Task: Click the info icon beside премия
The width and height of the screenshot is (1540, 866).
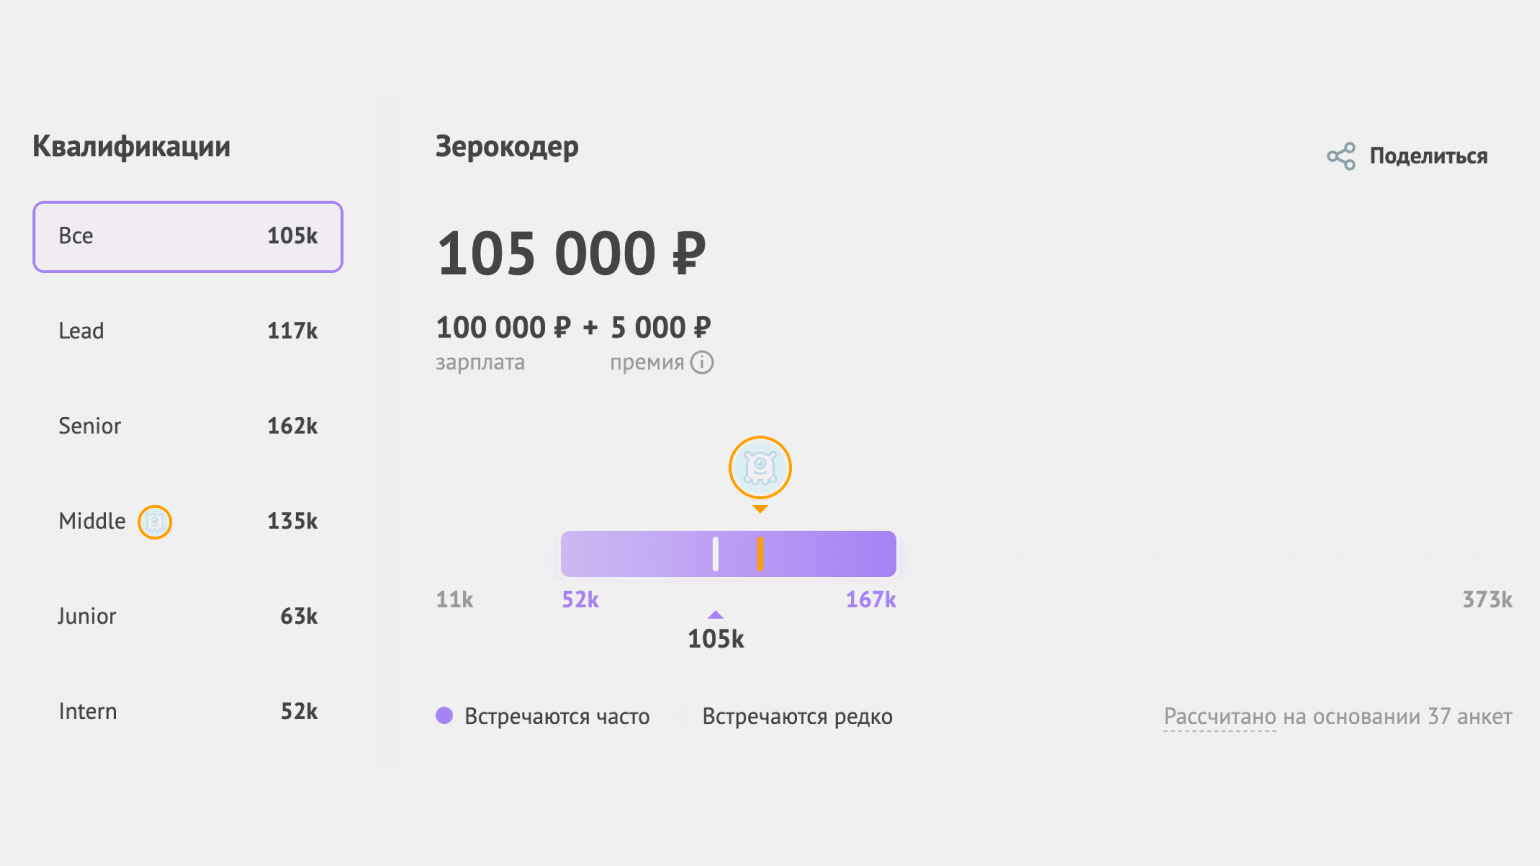Action: [x=702, y=363]
